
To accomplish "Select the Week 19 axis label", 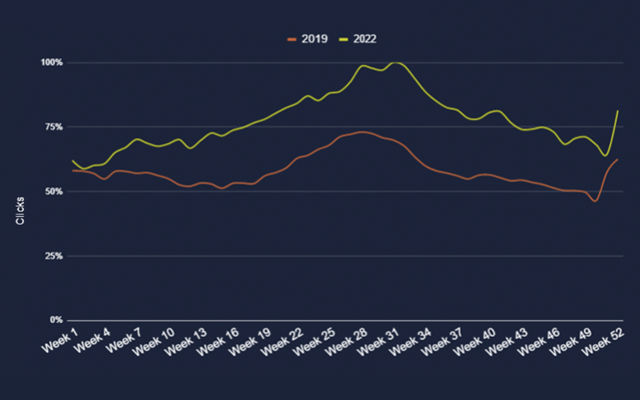I will 250,342.
